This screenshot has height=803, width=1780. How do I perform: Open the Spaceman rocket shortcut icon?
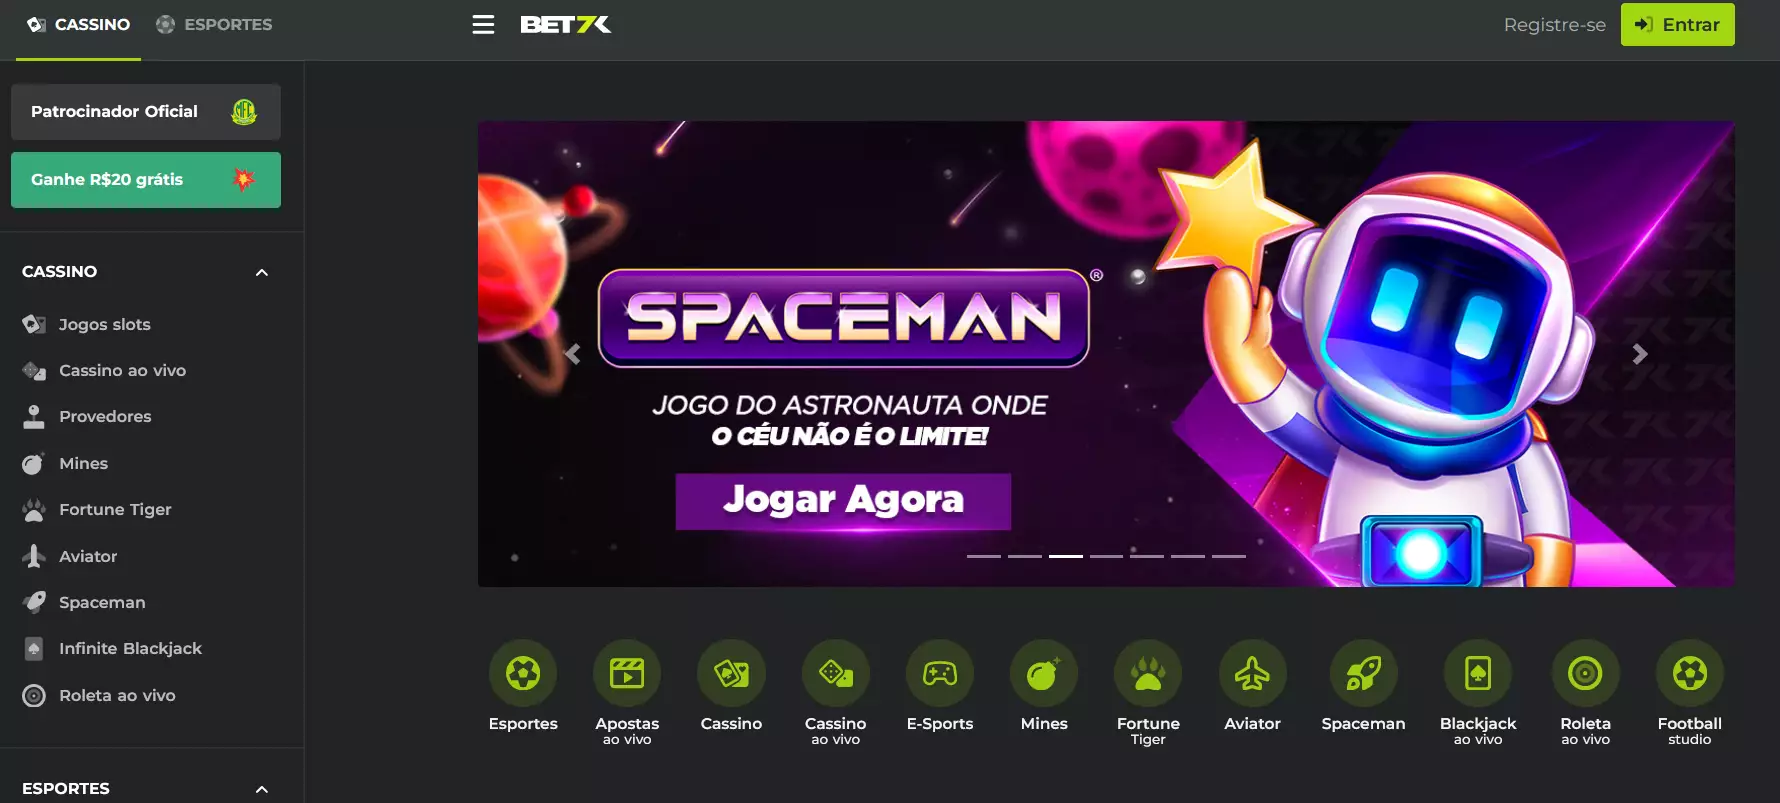1363,673
